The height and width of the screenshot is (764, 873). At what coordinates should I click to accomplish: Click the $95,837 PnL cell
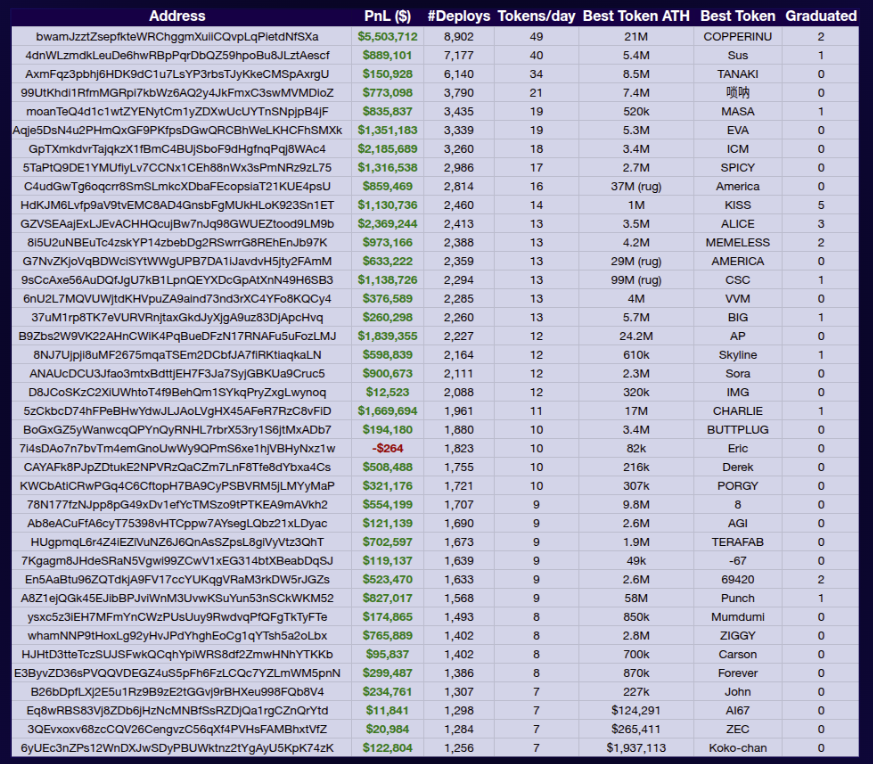[388, 654]
